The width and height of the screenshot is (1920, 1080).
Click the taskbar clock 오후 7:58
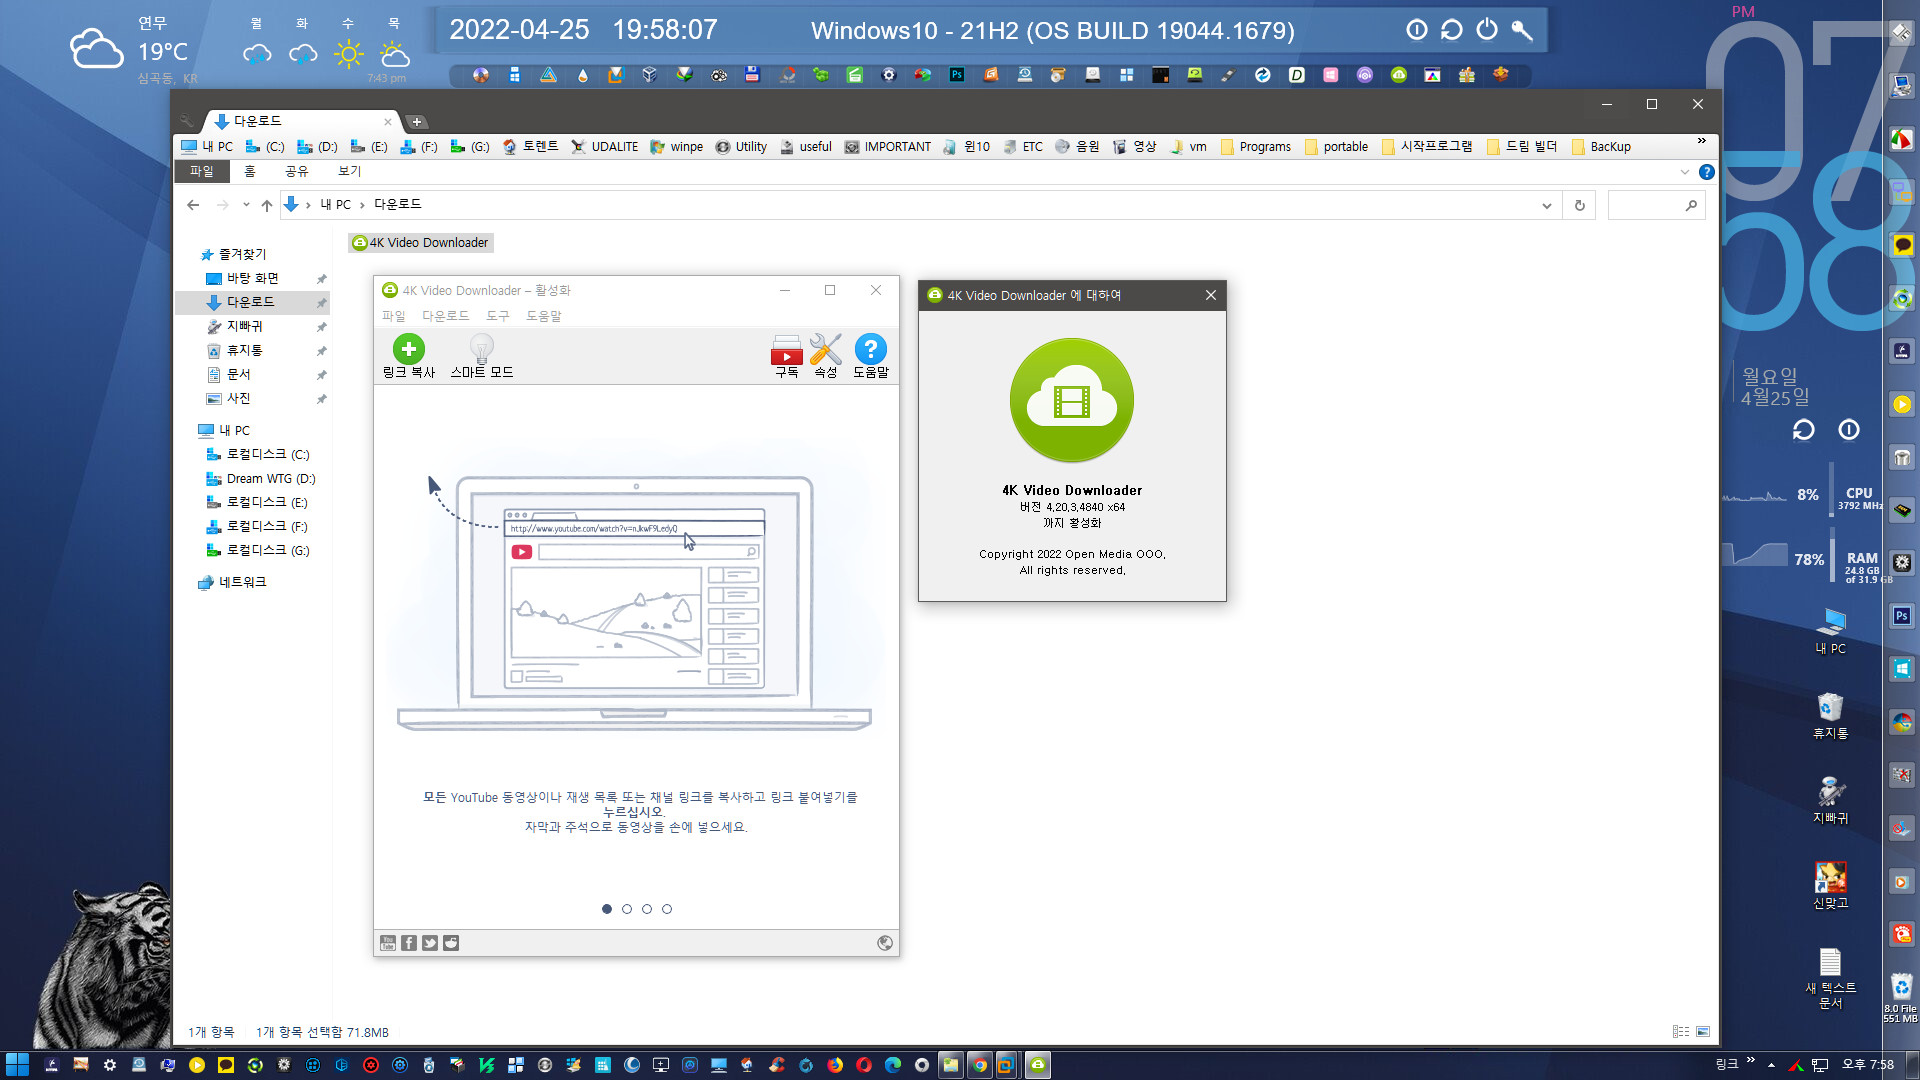click(1867, 1065)
